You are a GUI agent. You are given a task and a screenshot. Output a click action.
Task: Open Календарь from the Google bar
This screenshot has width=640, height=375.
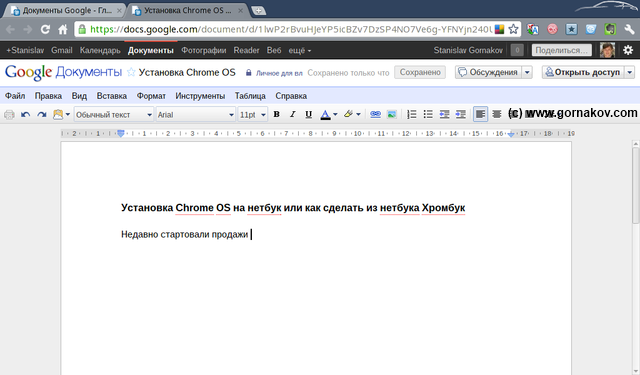[100, 50]
